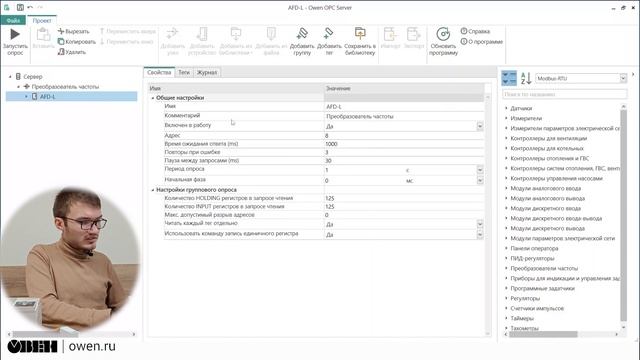Open Справка help
The width and height of the screenshot is (640, 360).
point(475,31)
